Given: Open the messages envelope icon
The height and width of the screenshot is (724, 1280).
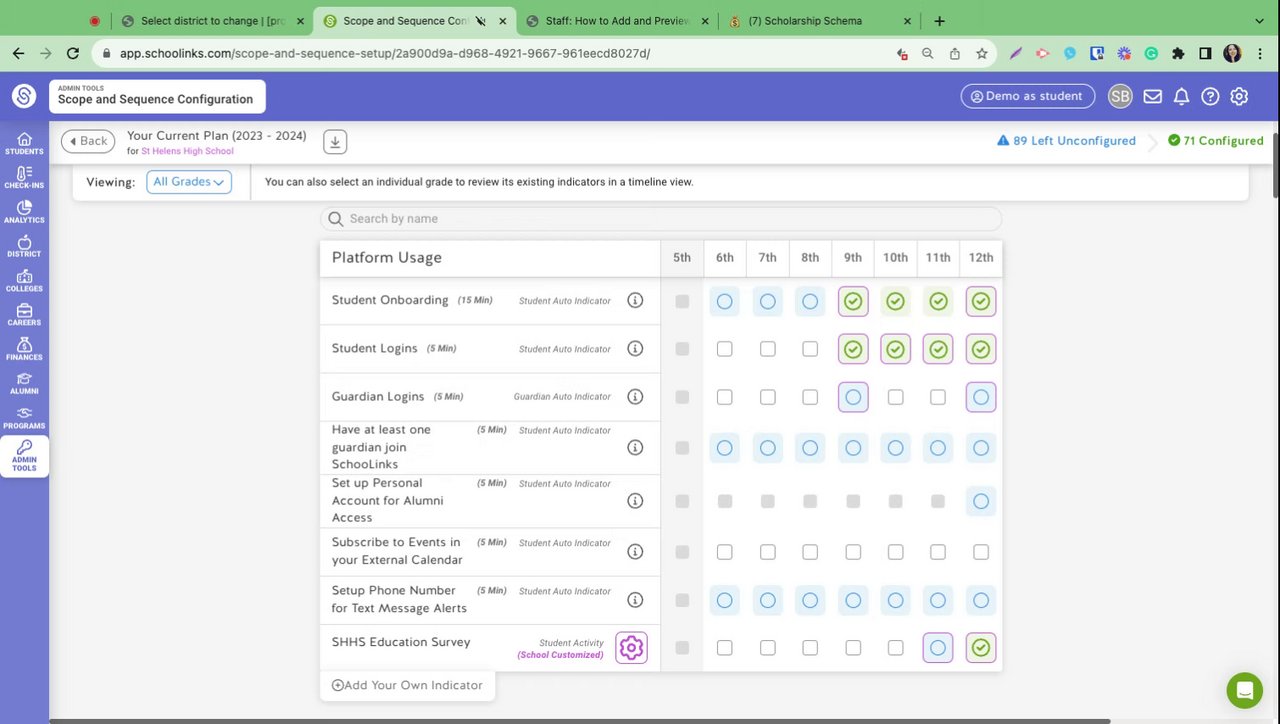Looking at the screenshot, I should pyautogui.click(x=1153, y=97).
